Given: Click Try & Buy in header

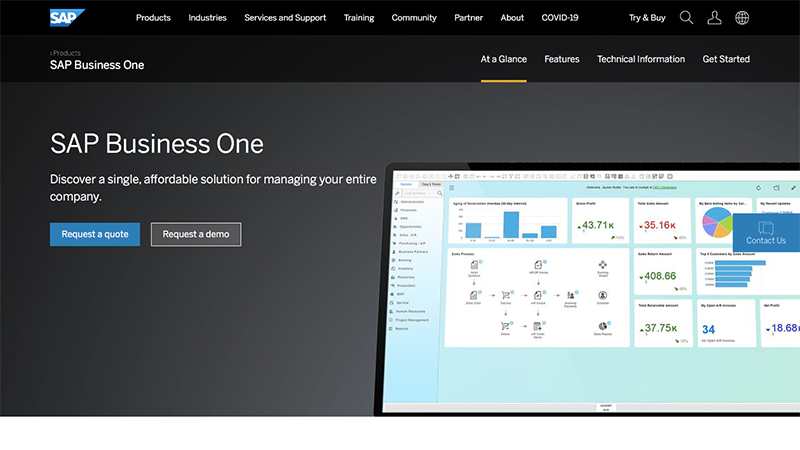Looking at the screenshot, I should coord(647,18).
